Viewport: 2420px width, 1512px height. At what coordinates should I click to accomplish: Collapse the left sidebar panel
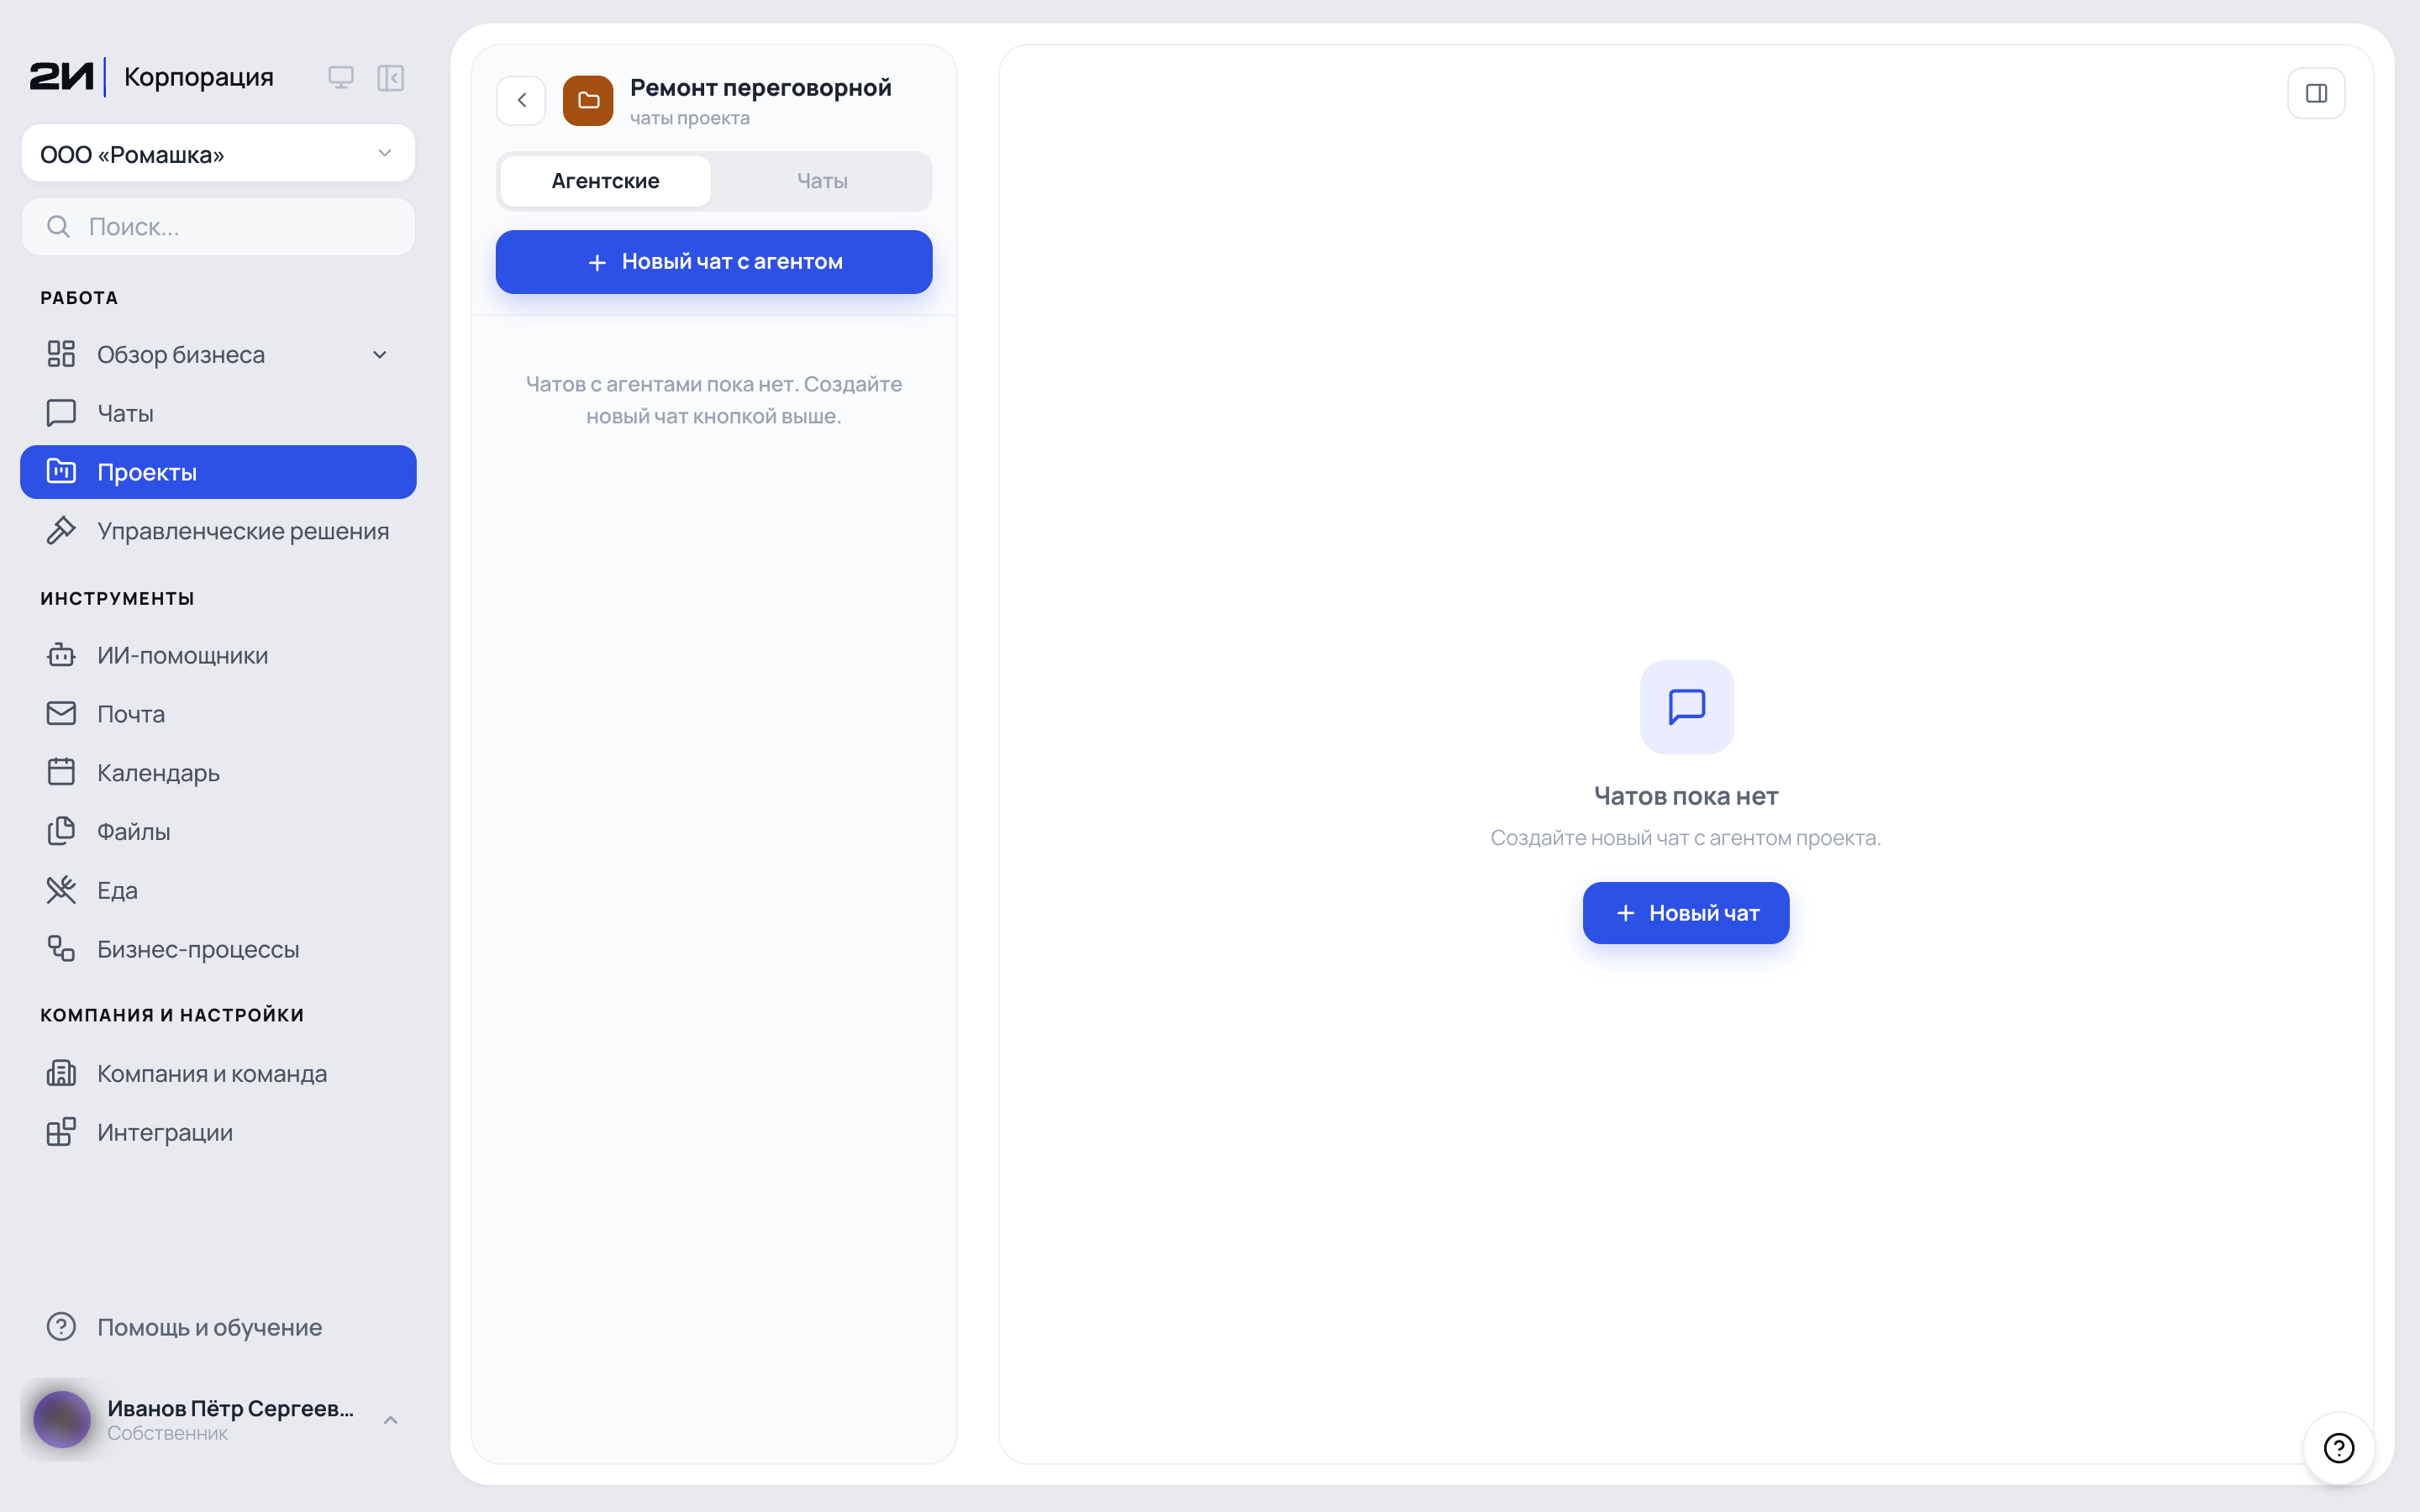click(x=390, y=77)
